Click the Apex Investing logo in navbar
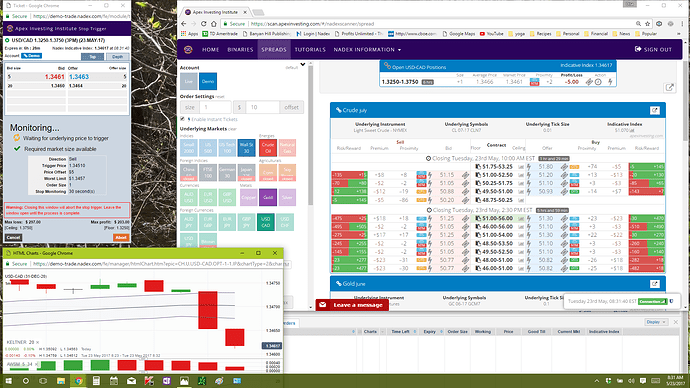The width and height of the screenshot is (690, 388). pyautogui.click(x=188, y=50)
